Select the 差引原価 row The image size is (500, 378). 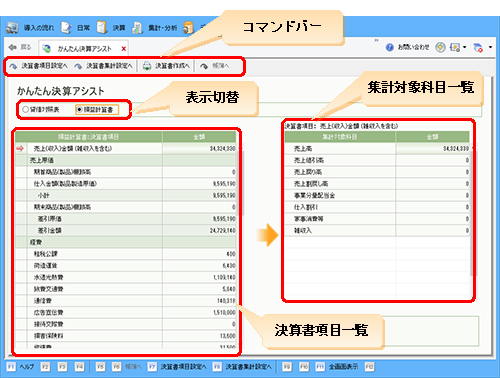pos(126,219)
